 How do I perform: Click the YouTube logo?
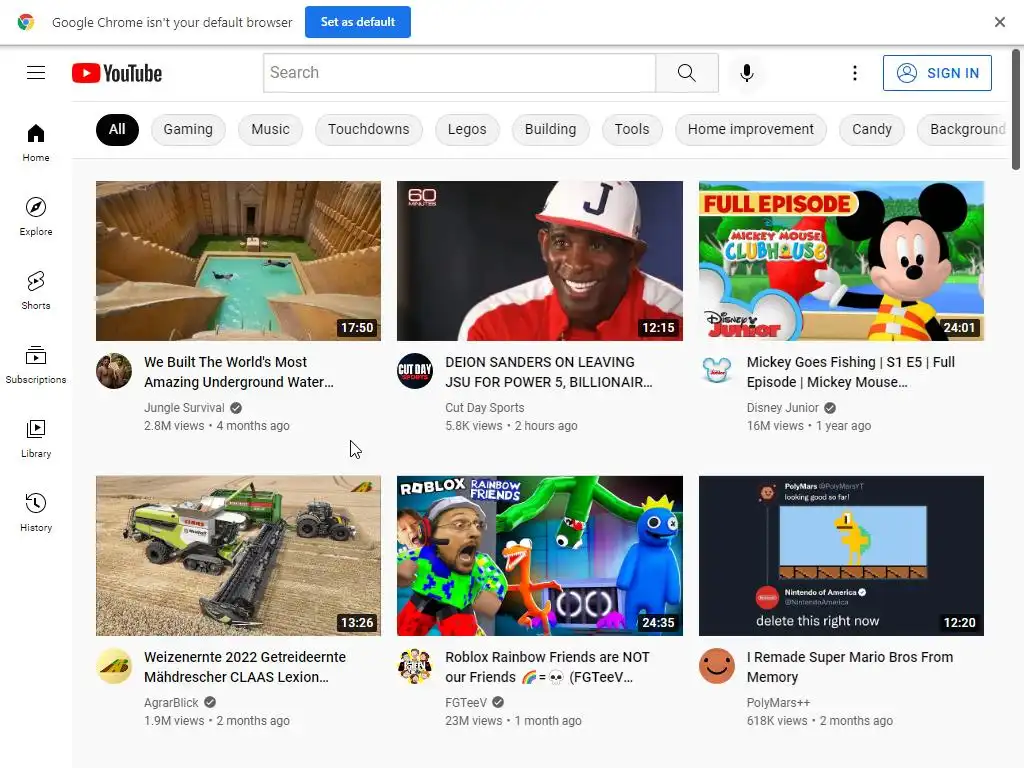tap(117, 73)
